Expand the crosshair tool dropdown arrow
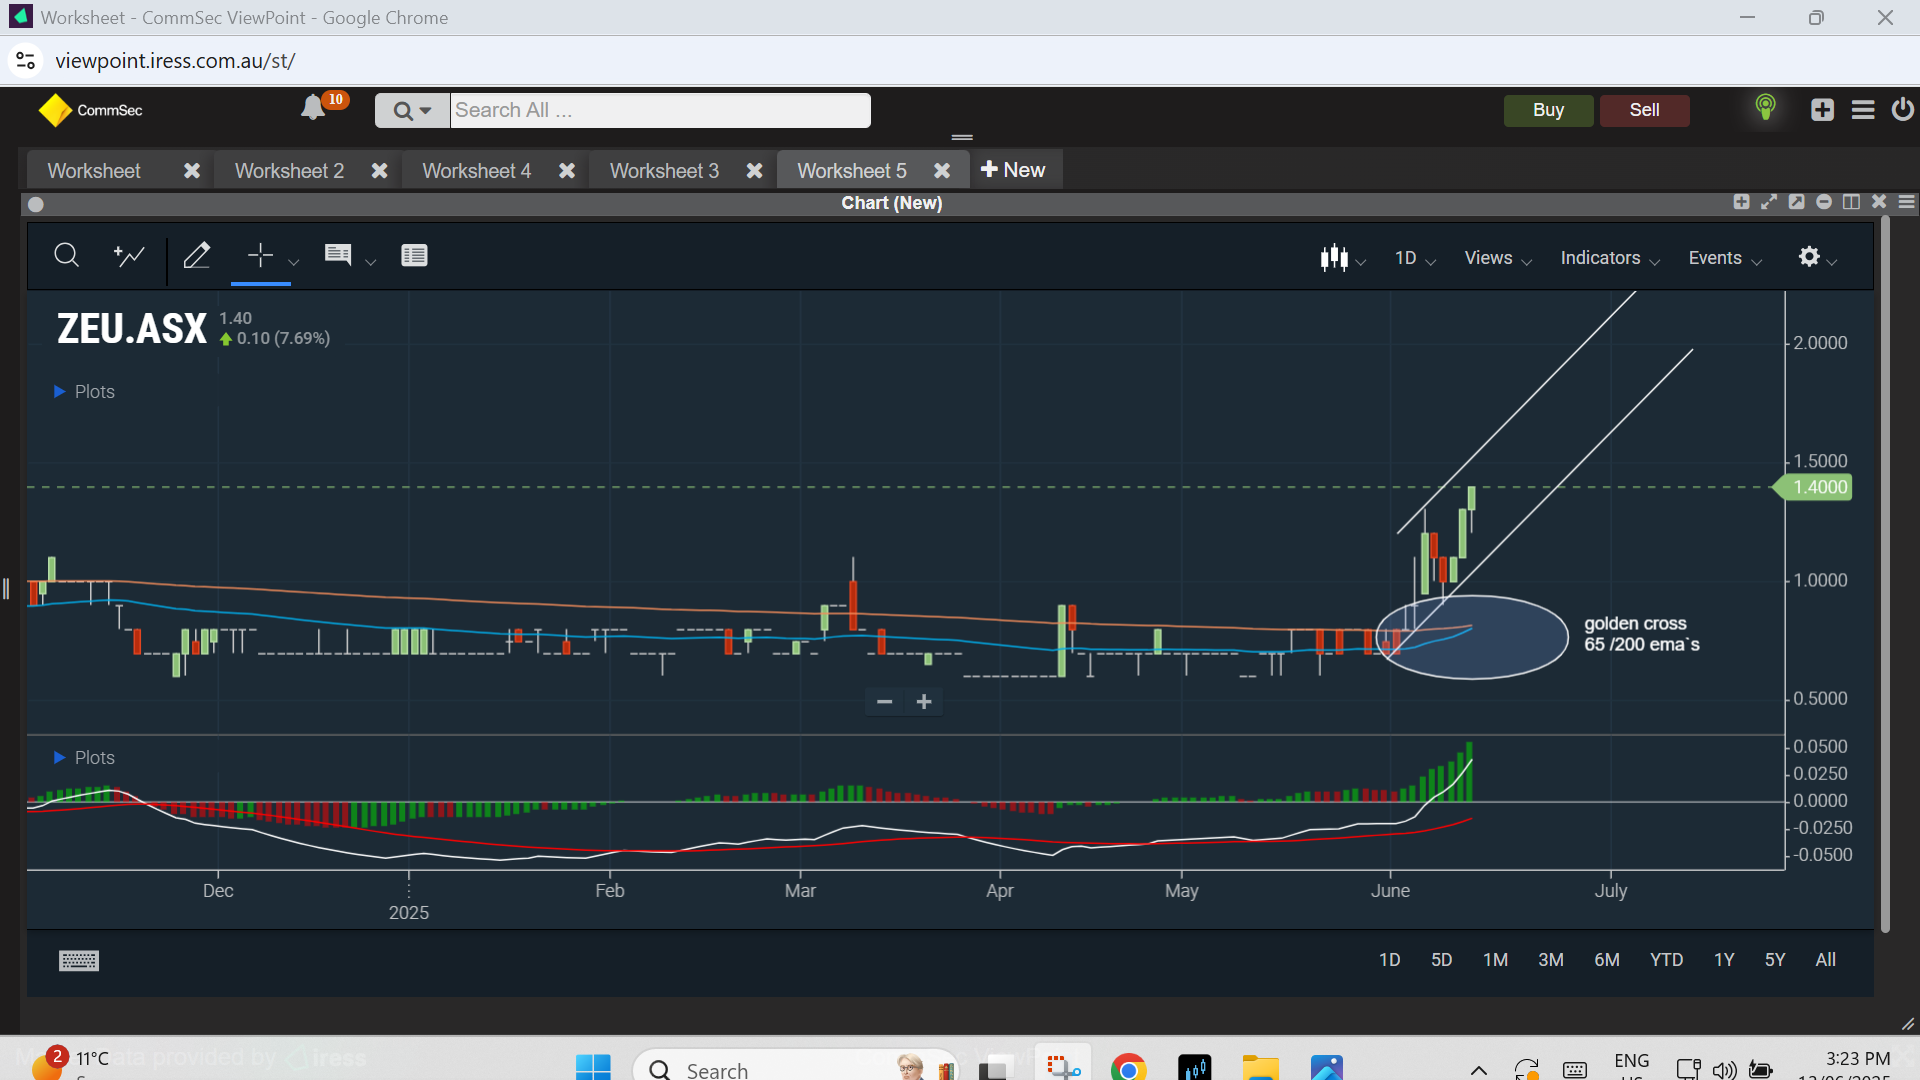The width and height of the screenshot is (1920, 1080). (x=294, y=262)
